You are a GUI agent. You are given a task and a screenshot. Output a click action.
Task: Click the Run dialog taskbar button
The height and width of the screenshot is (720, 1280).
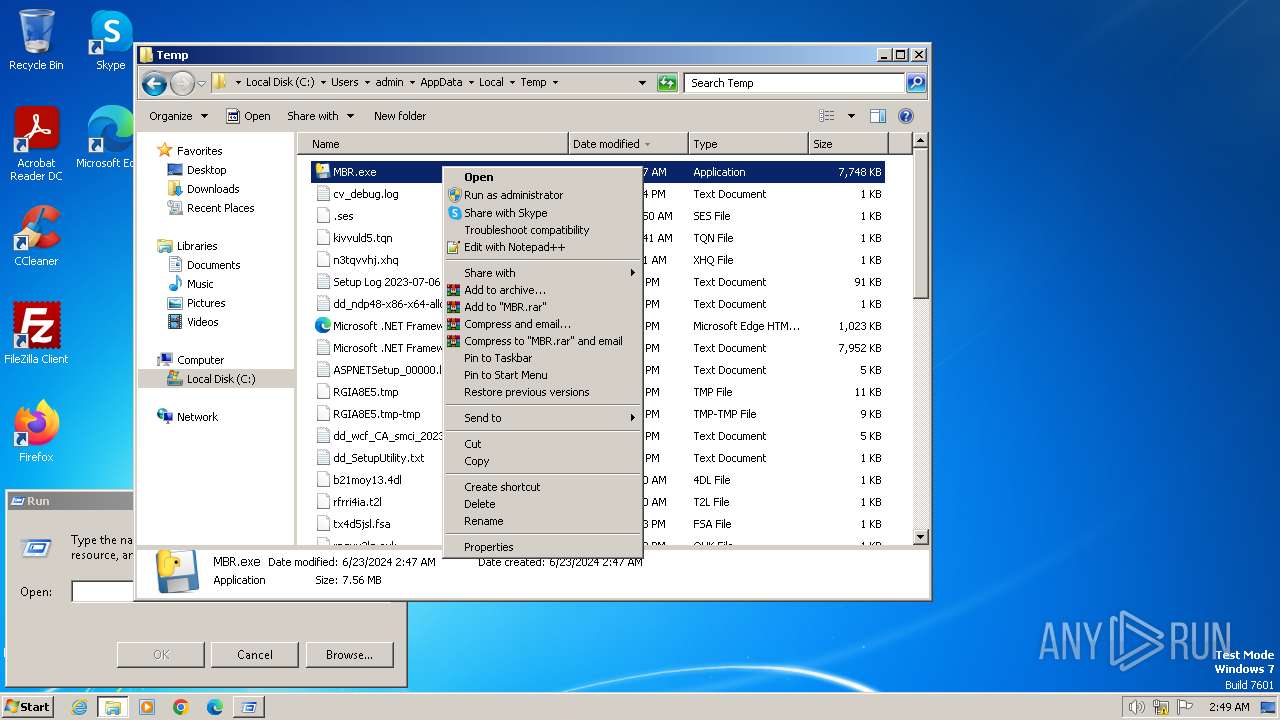pyautogui.click(x=249, y=707)
